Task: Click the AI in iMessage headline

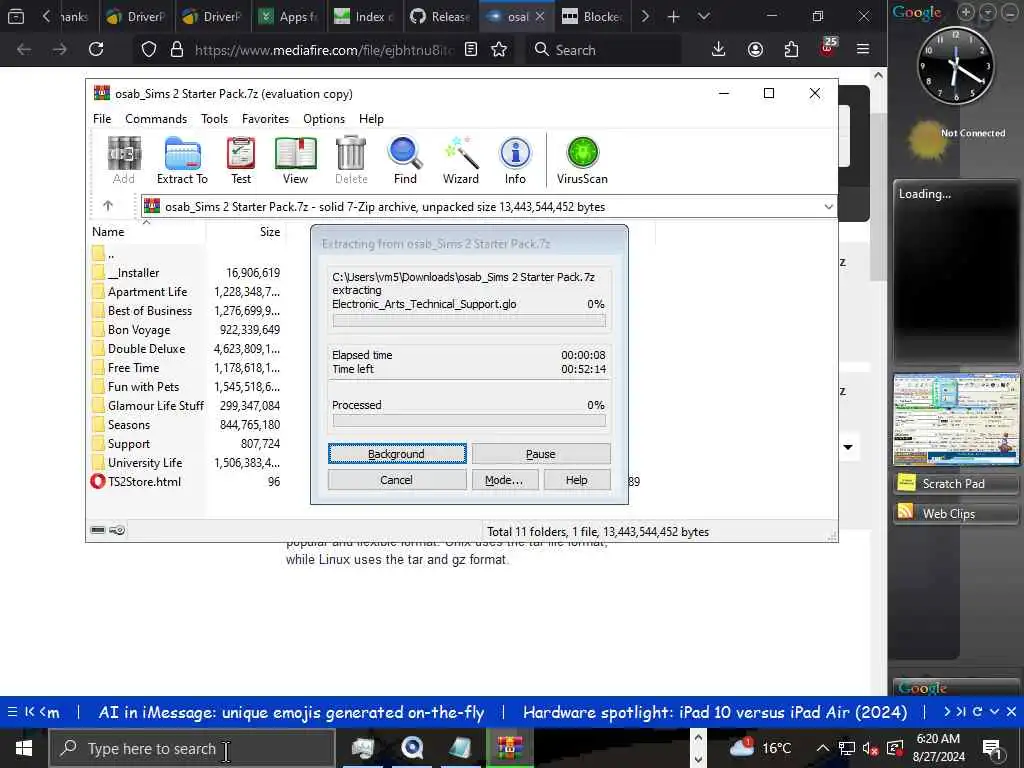Action: coord(291,712)
